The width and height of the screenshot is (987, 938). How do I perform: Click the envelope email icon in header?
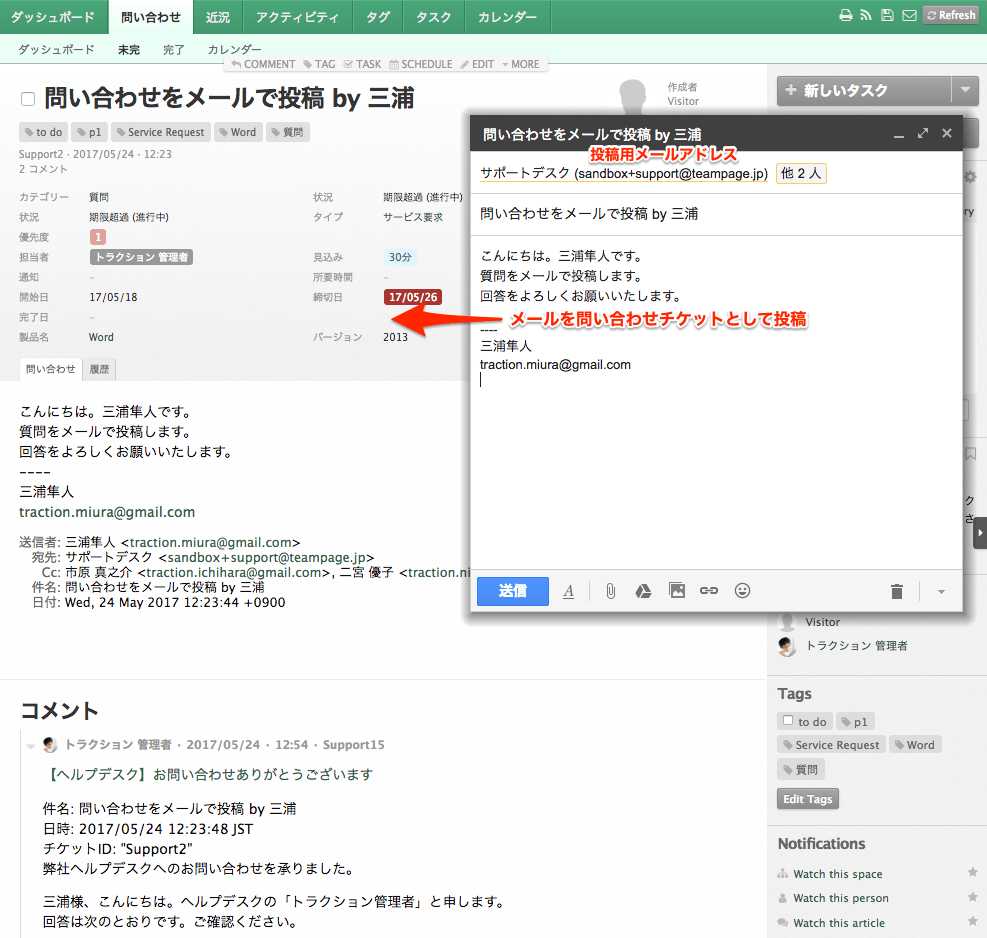point(909,16)
